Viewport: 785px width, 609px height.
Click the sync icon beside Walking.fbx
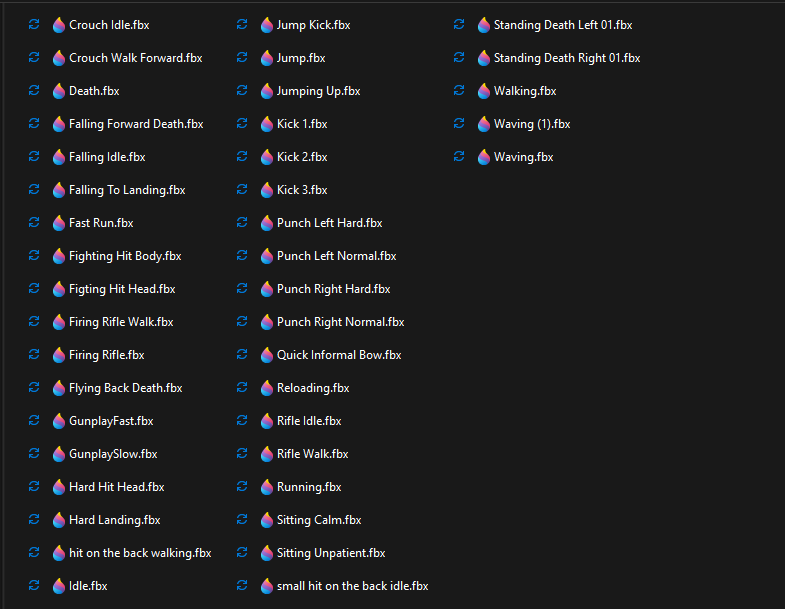pos(459,91)
